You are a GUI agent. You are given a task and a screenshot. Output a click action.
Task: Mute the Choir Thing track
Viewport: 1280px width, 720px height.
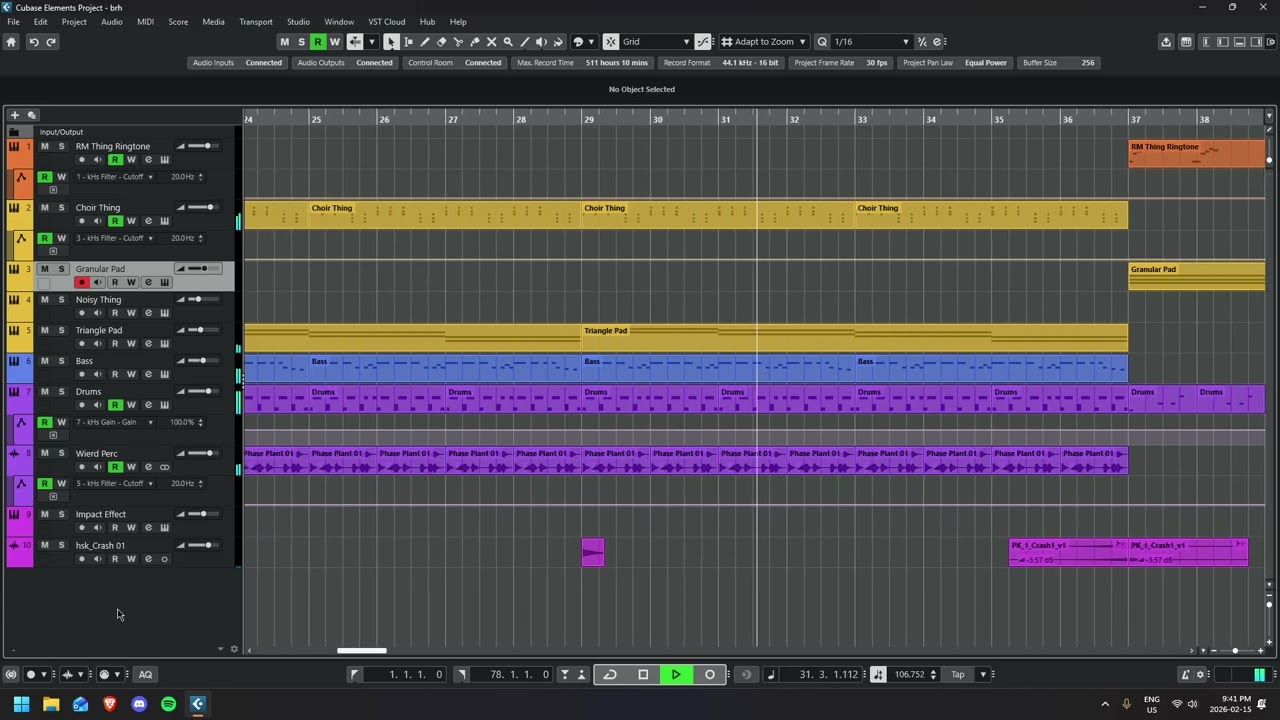pyautogui.click(x=44, y=207)
